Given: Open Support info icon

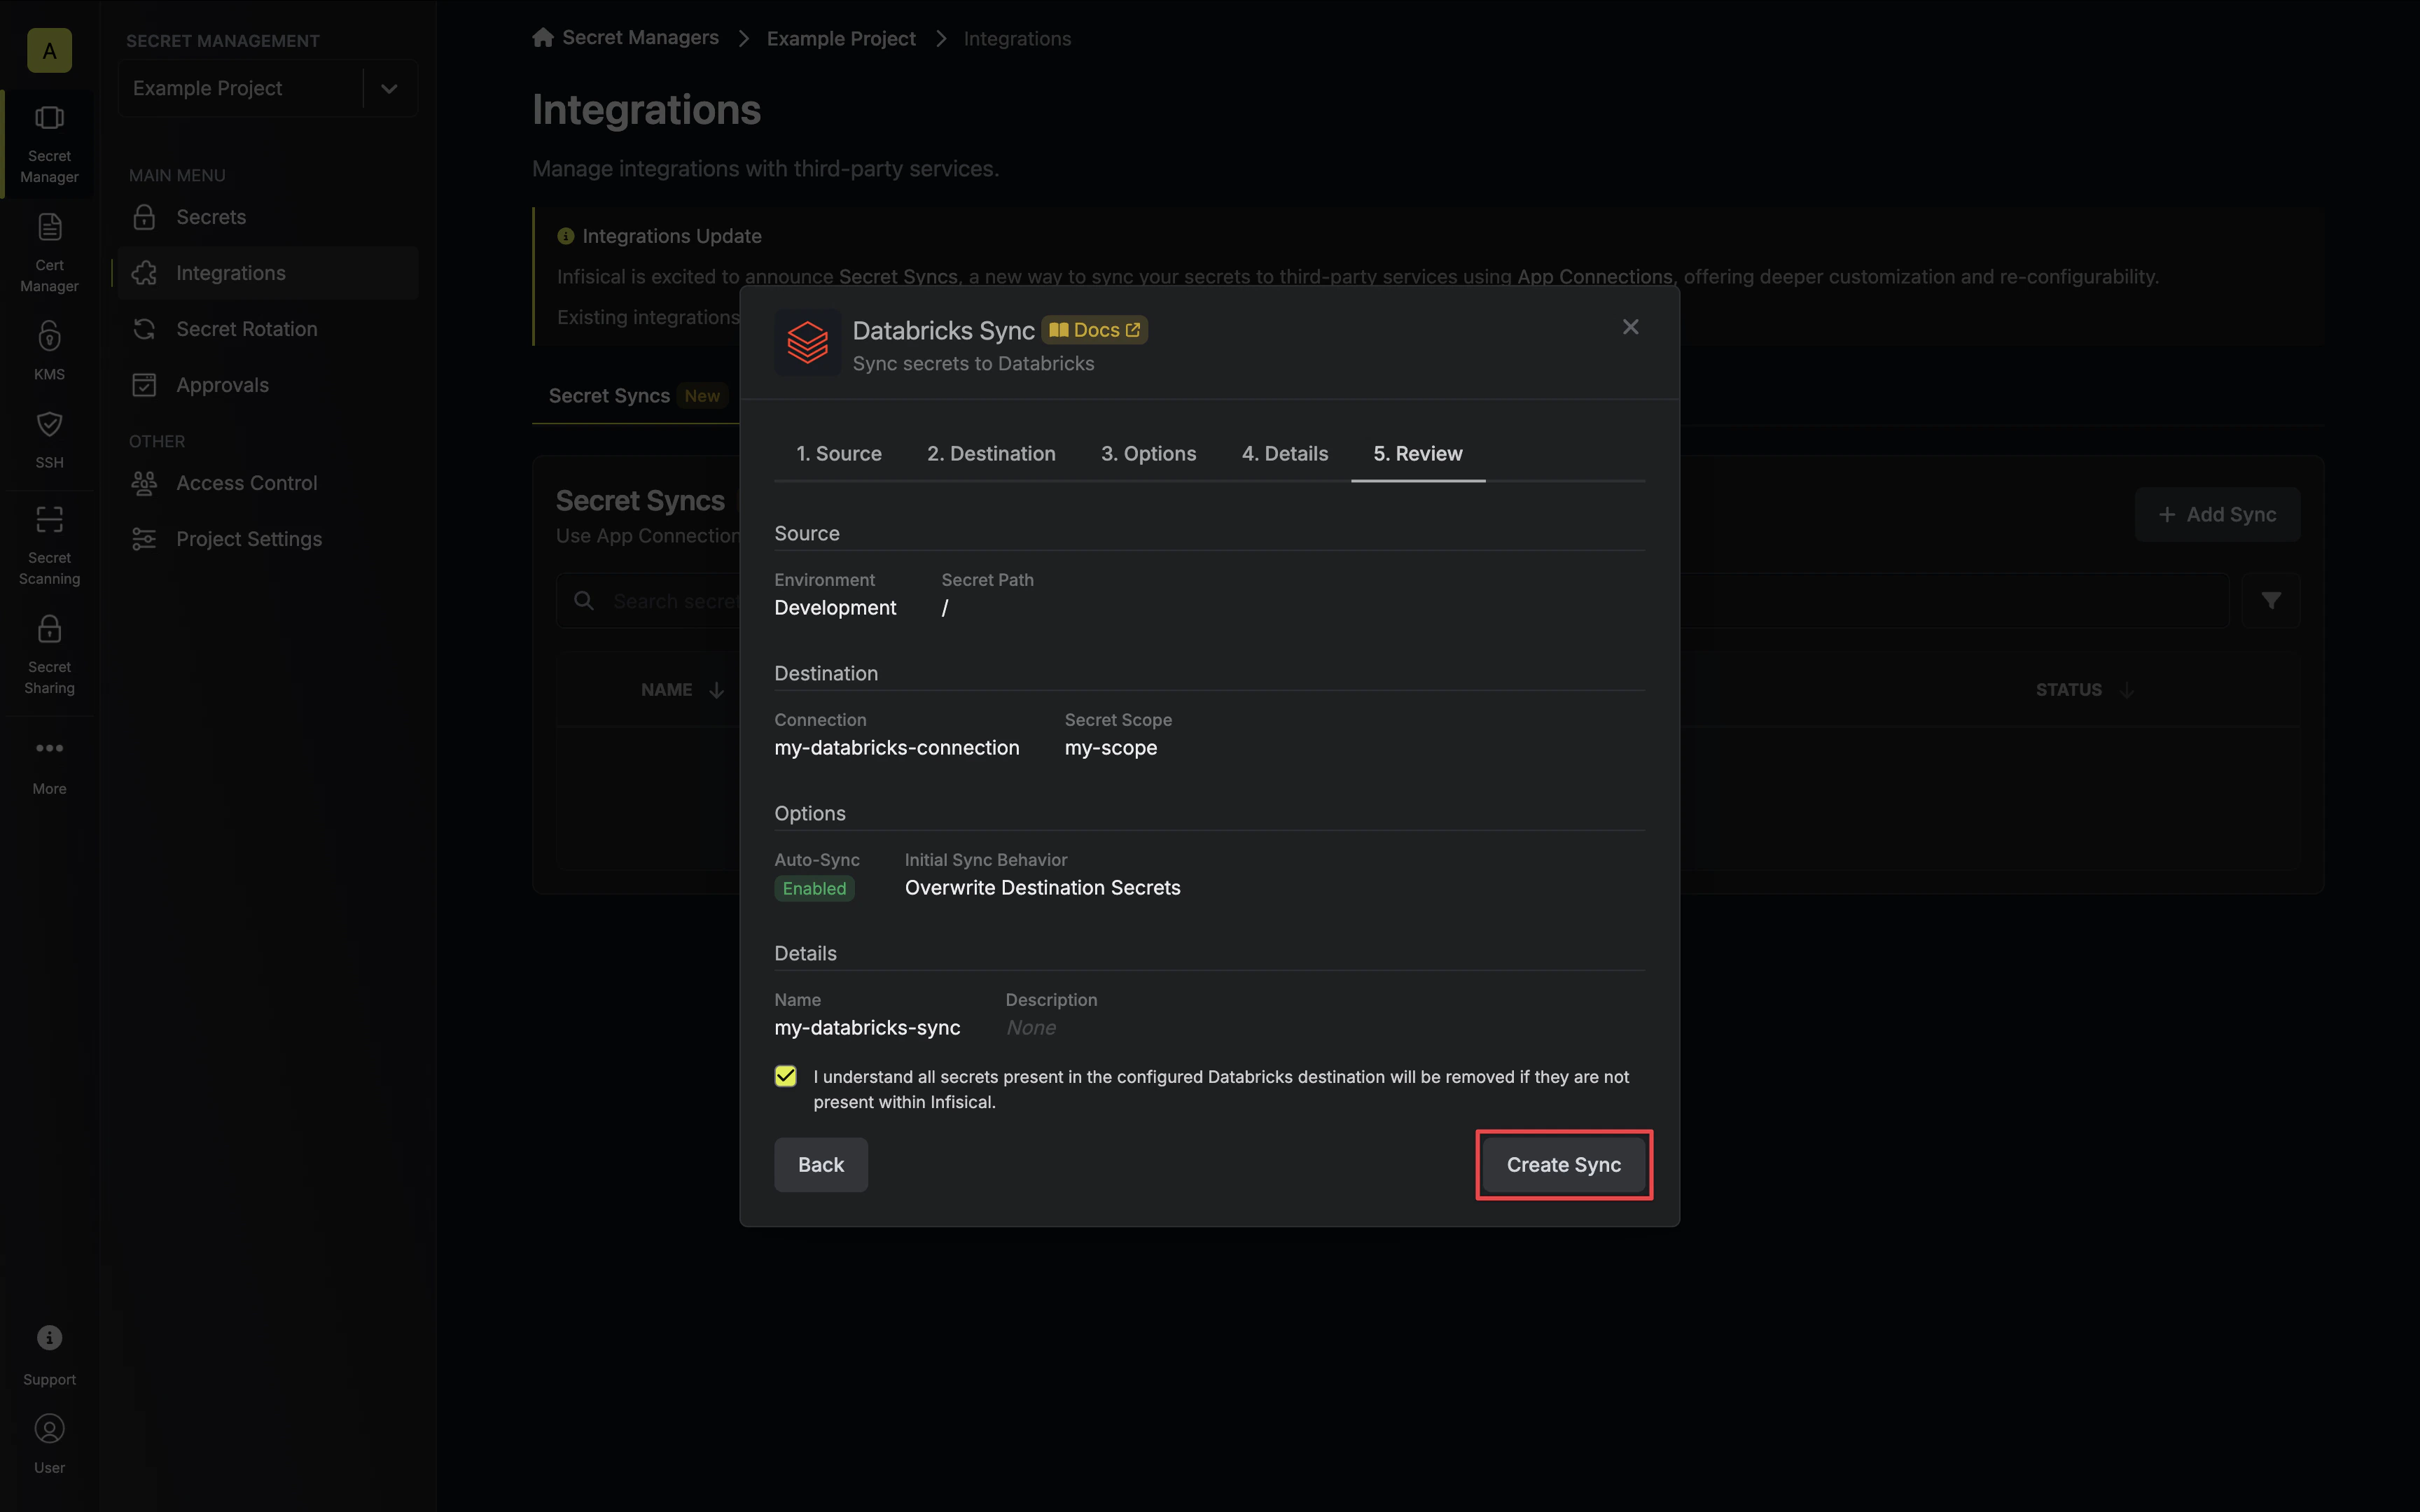Looking at the screenshot, I should pos(49,1338).
